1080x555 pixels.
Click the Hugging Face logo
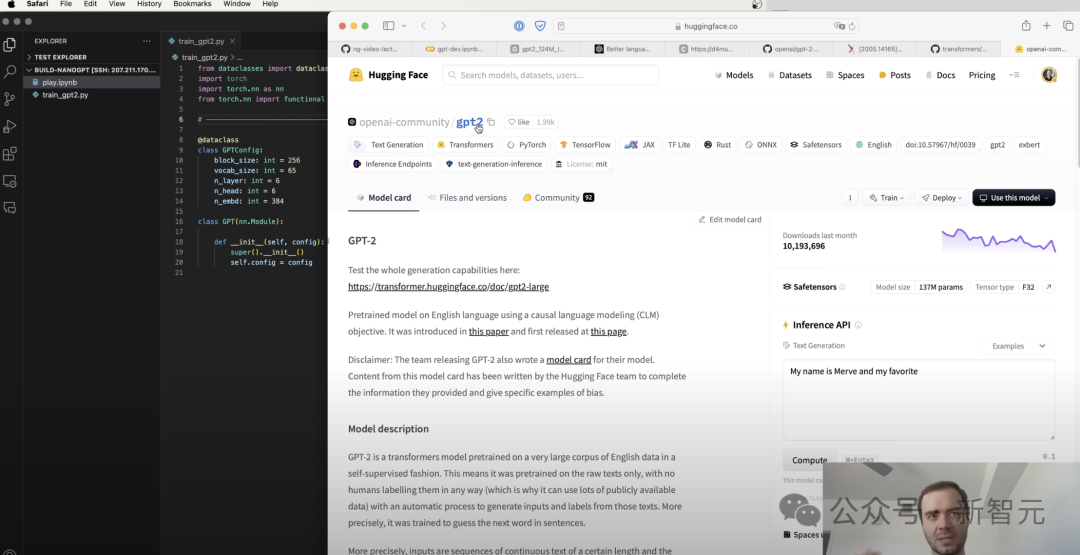(x=388, y=75)
